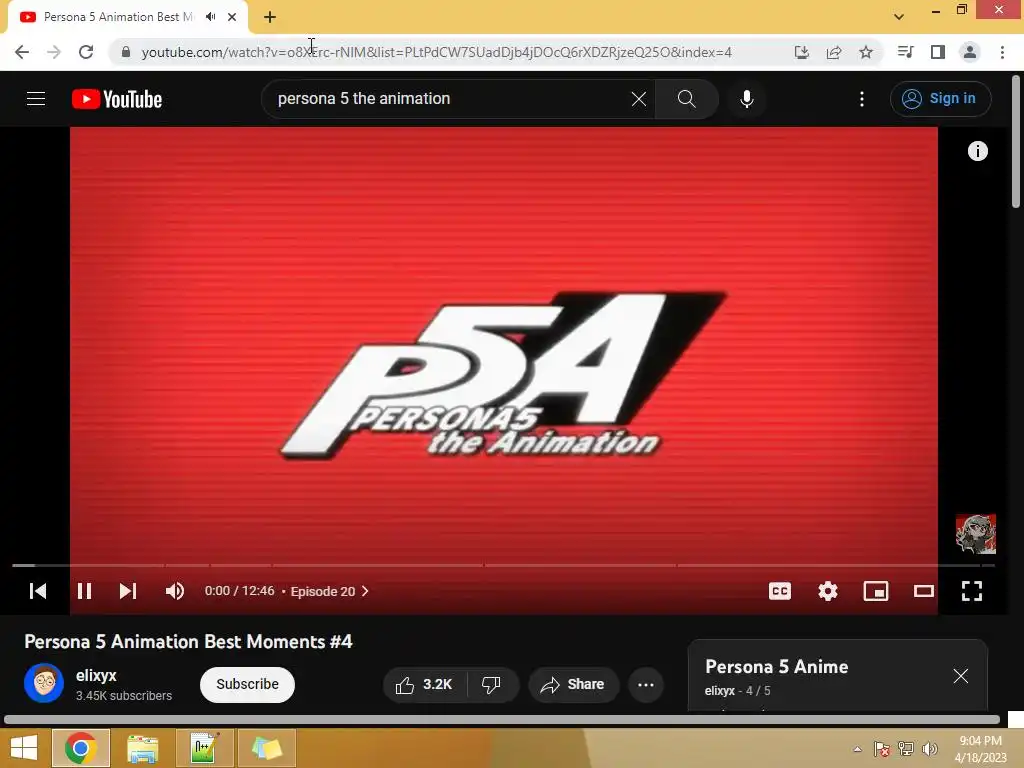Open system volume tray icon

[x=930, y=749]
